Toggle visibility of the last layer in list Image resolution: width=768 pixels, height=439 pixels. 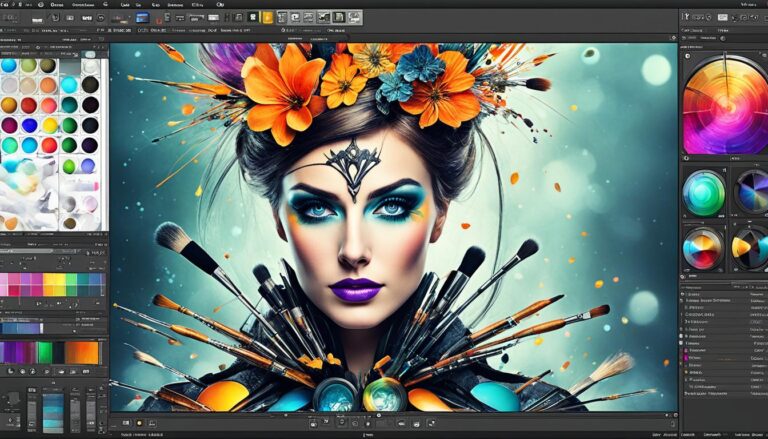[x=686, y=395]
